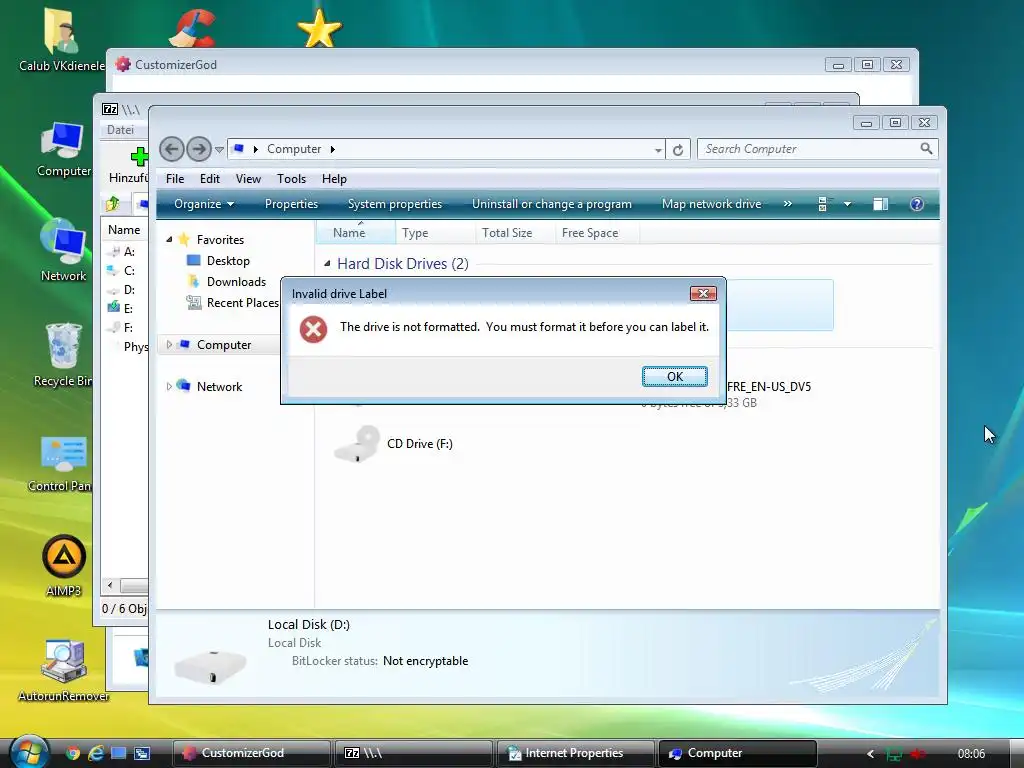
Task: Open the View menu
Action: [x=248, y=179]
